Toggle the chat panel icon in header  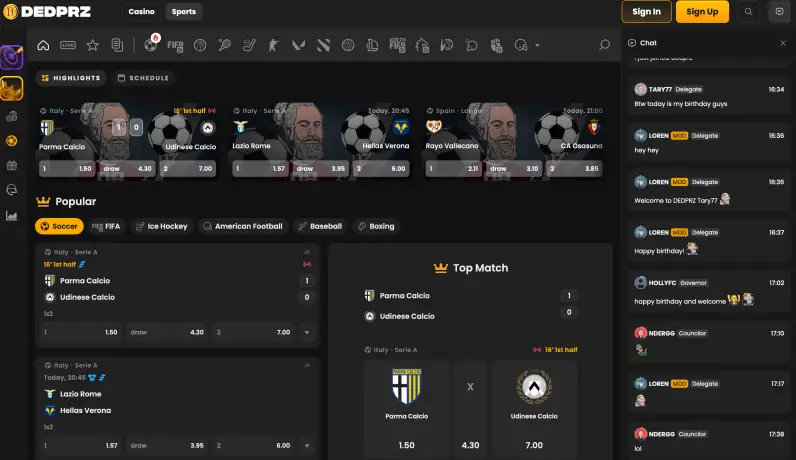click(779, 12)
